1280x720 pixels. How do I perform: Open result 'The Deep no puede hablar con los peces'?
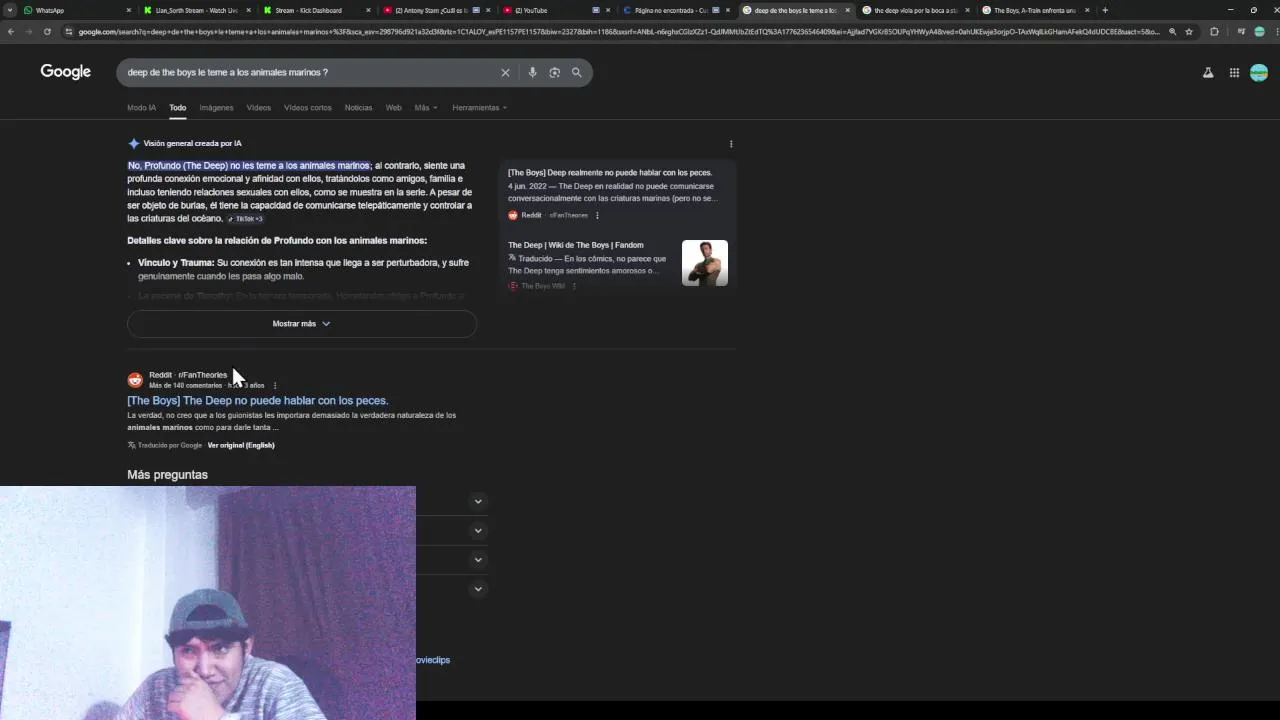tap(257, 400)
